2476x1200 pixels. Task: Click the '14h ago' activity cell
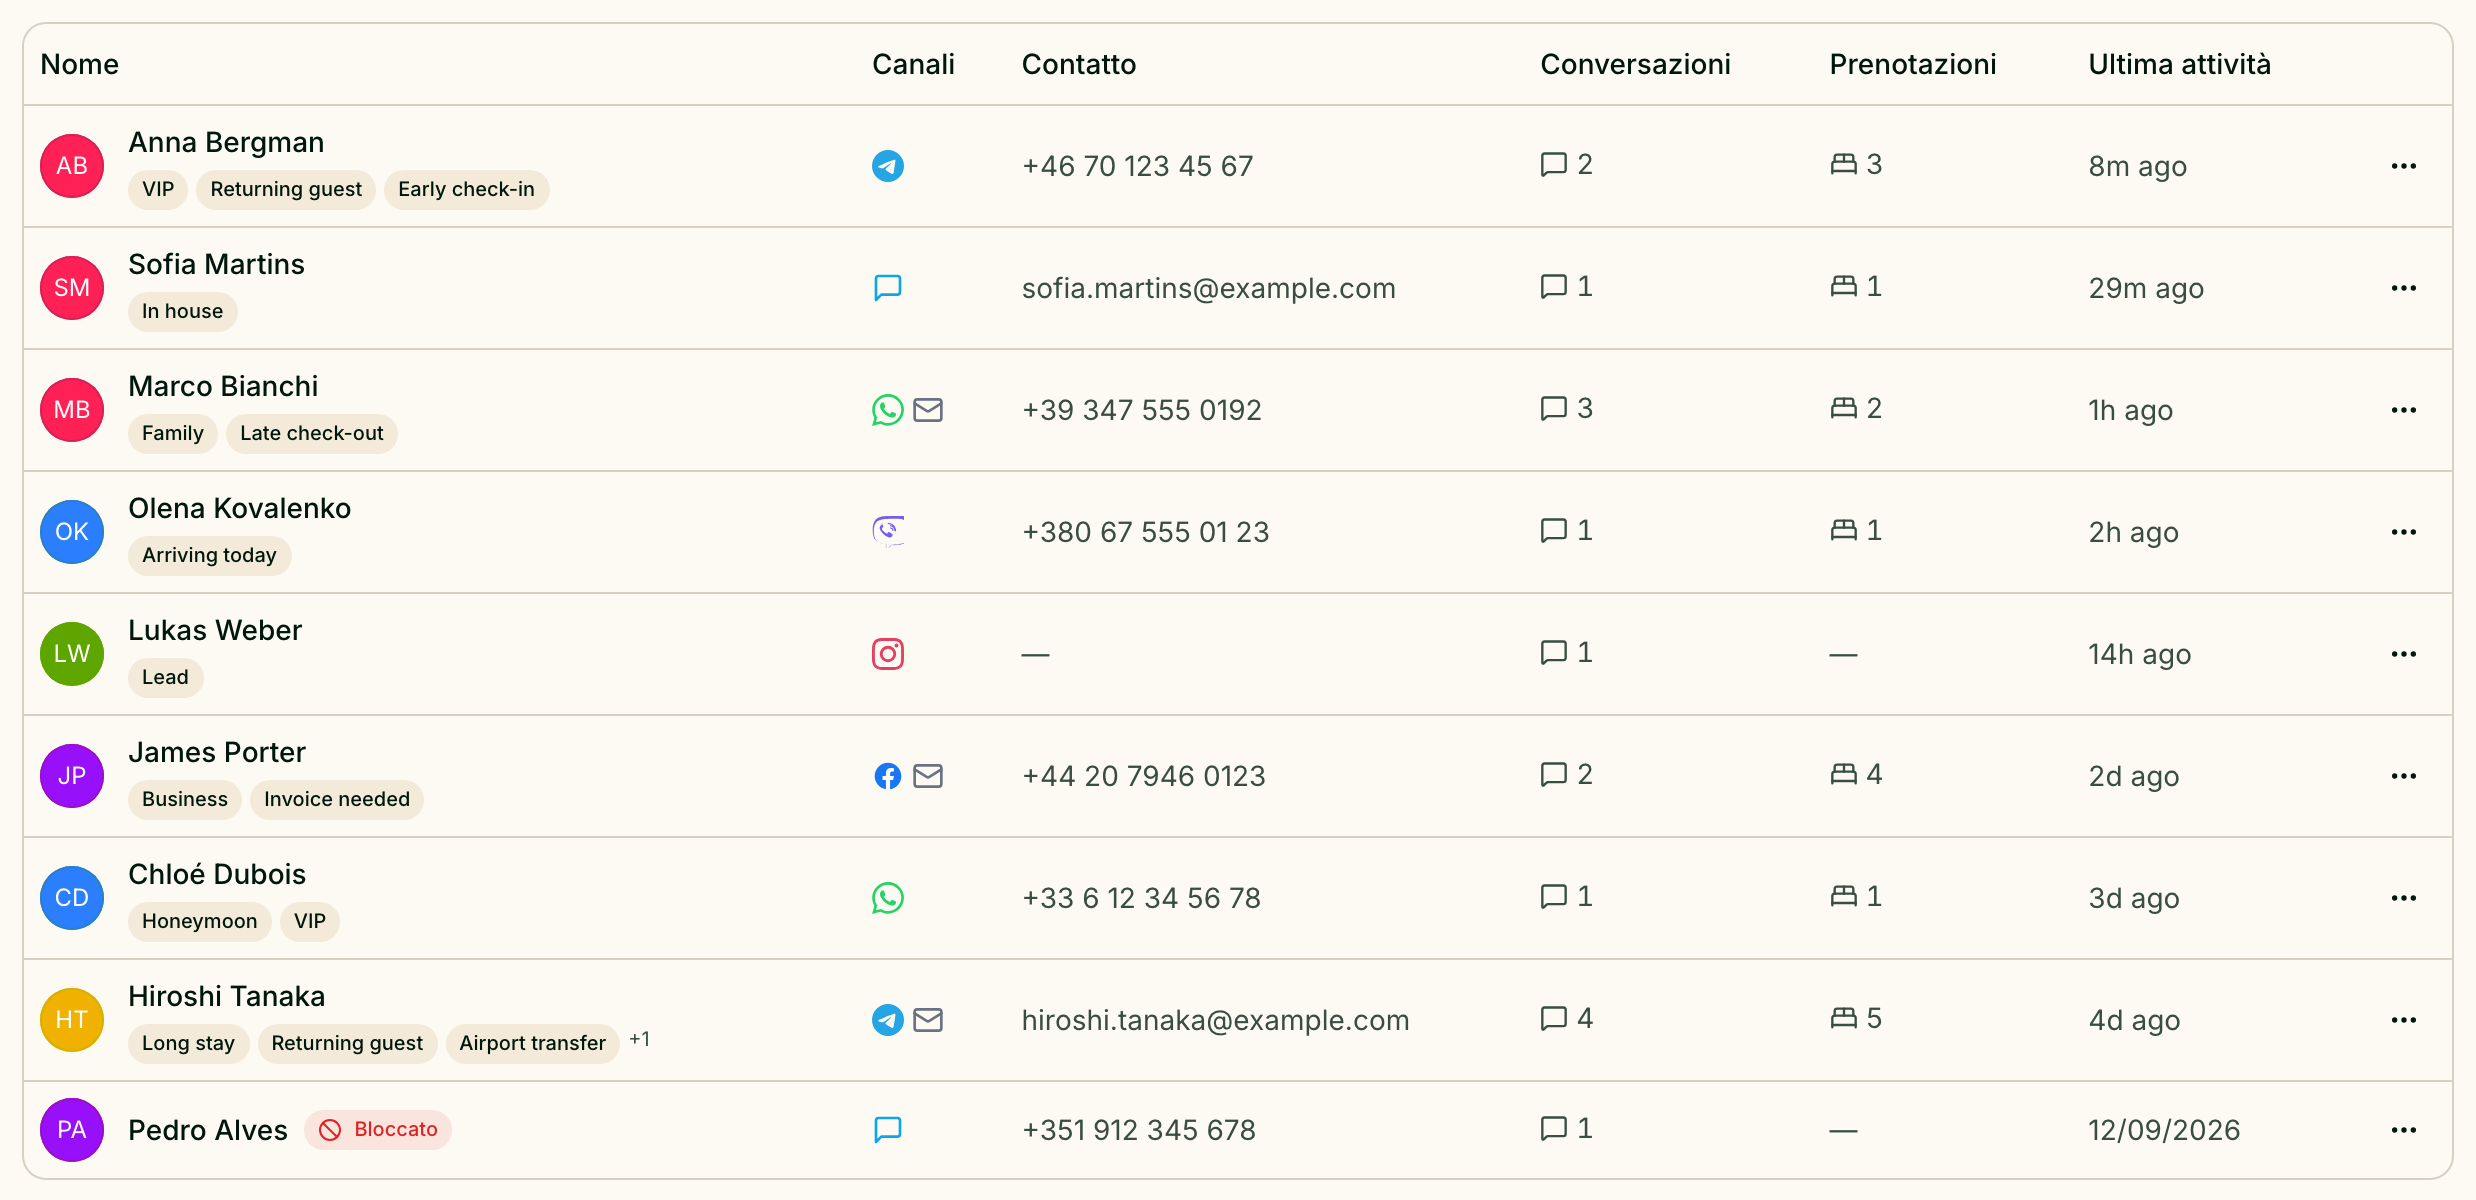click(2140, 654)
